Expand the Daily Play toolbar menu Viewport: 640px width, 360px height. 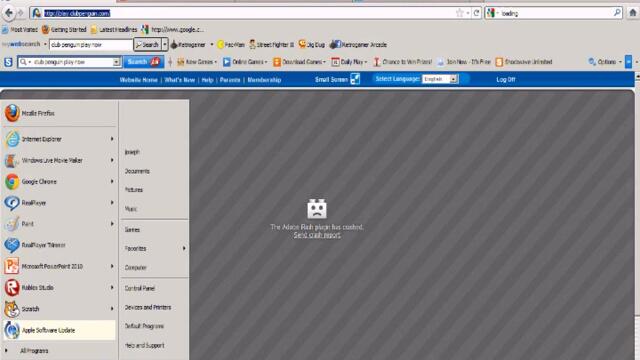point(349,62)
